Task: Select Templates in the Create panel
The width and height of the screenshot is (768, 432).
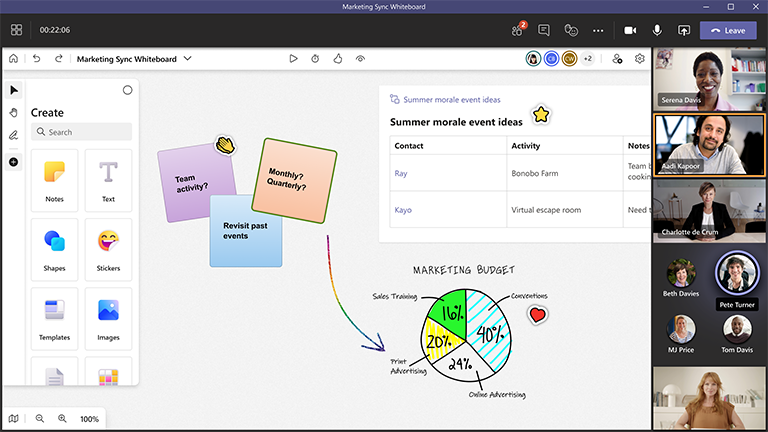Action: 54,319
